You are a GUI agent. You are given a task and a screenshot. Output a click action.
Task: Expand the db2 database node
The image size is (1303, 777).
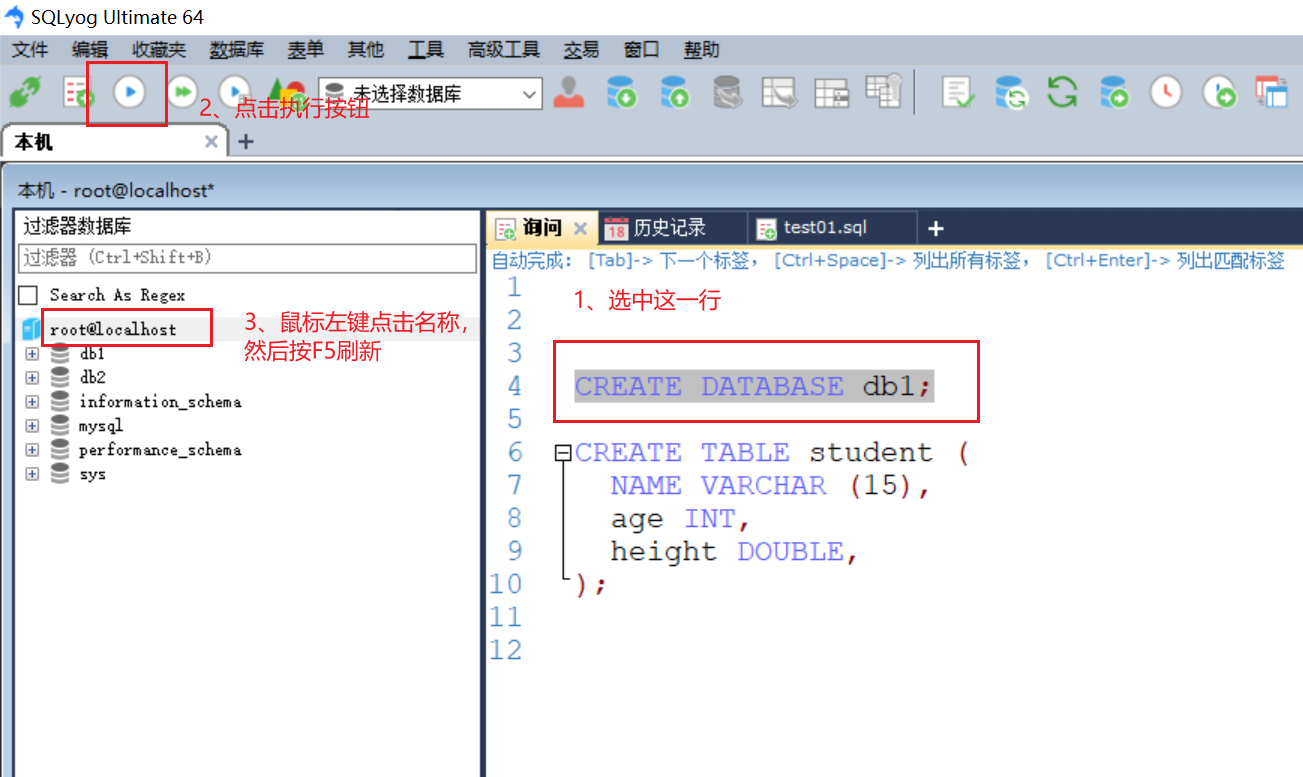[x=32, y=377]
